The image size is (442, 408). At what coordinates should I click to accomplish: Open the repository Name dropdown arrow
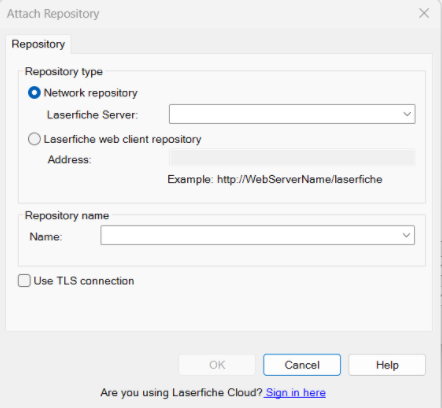[x=406, y=235]
